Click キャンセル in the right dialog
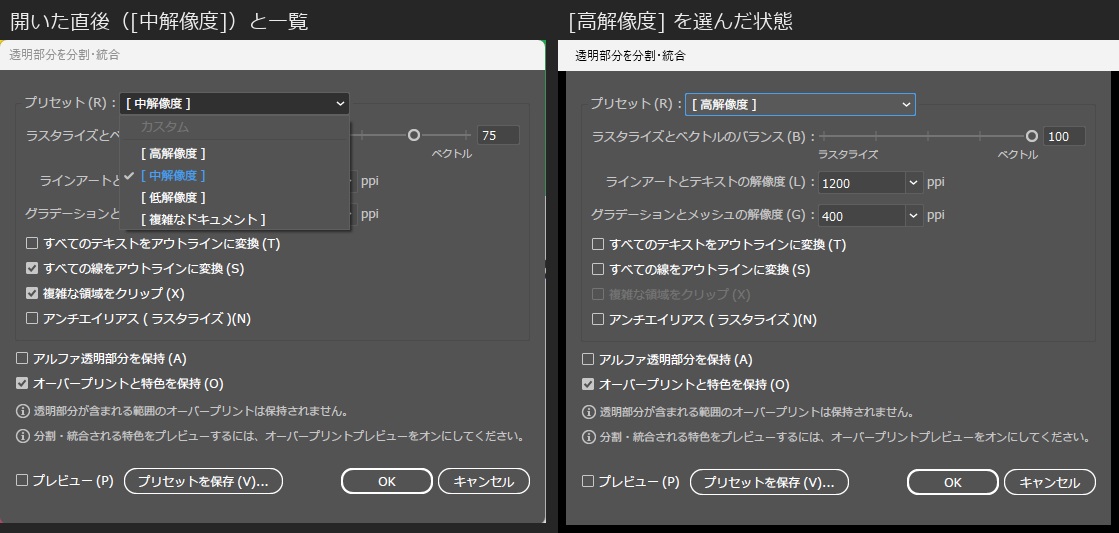This screenshot has width=1119, height=533. point(1050,482)
